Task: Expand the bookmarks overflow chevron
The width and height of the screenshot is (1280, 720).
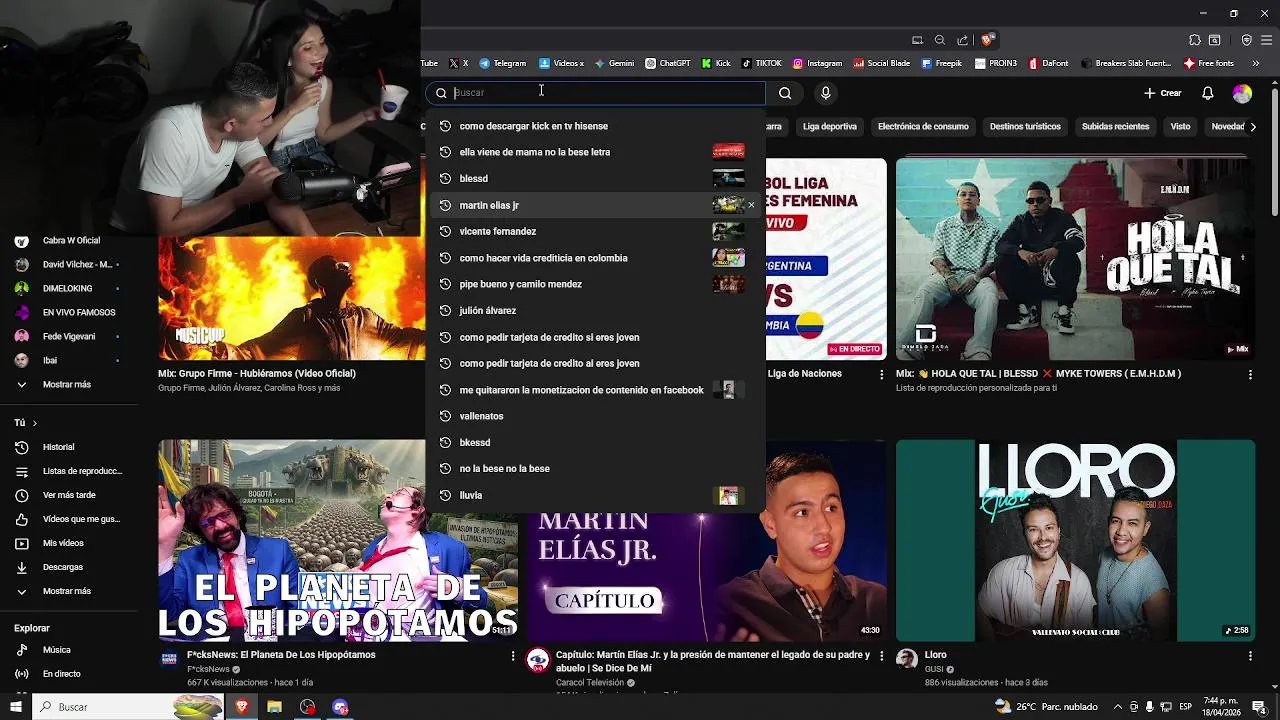Action: 1256,63
